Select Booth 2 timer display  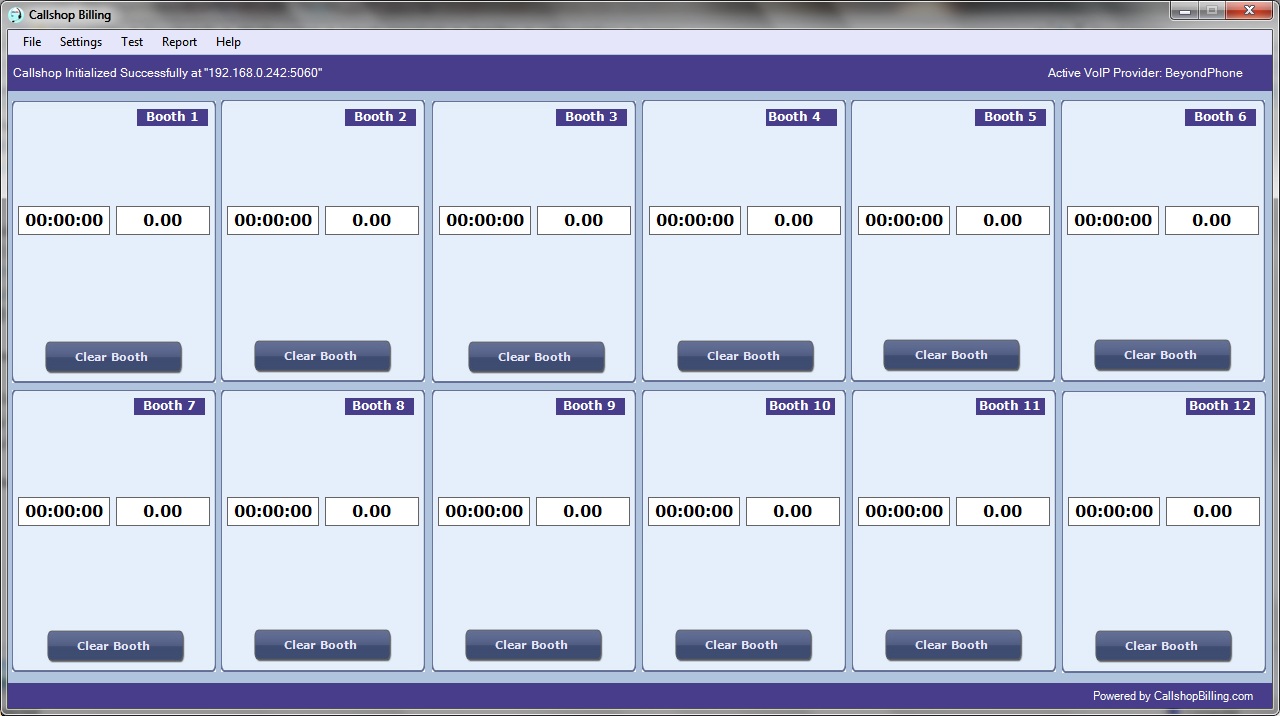point(273,220)
